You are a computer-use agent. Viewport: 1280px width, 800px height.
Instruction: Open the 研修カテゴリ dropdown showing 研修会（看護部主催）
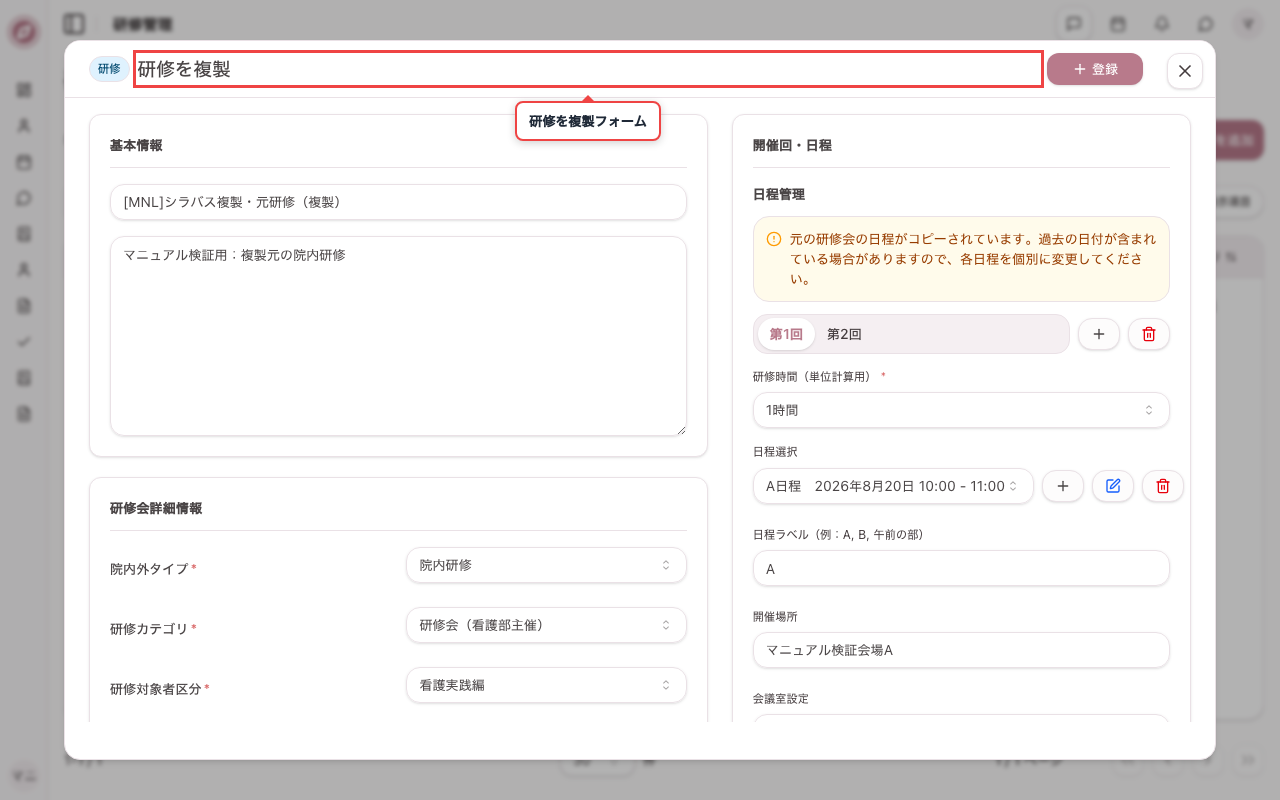coord(546,625)
